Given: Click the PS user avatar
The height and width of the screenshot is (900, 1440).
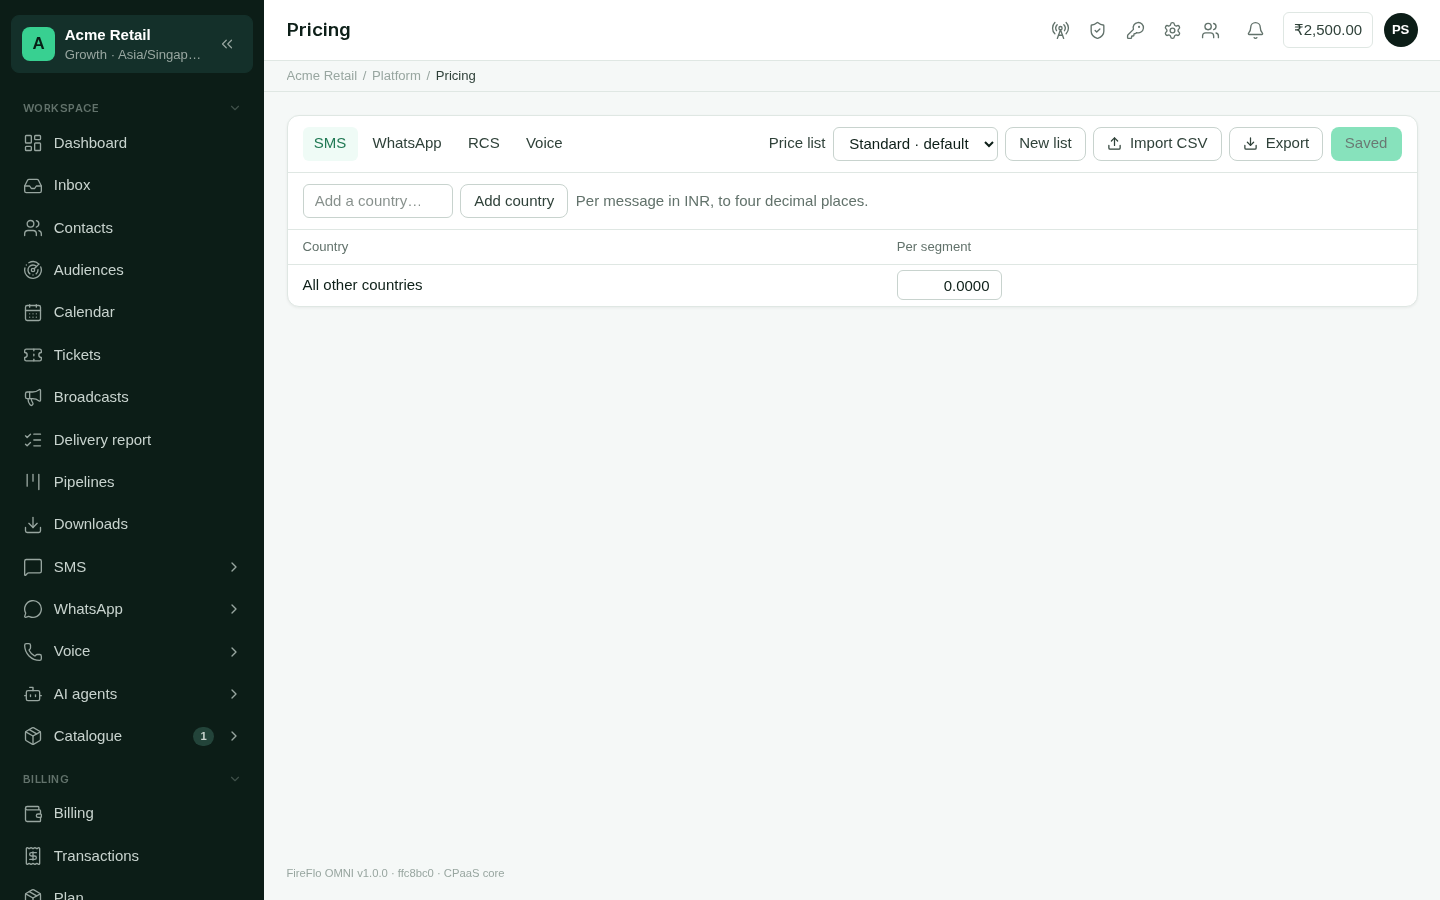Looking at the screenshot, I should click(1400, 30).
